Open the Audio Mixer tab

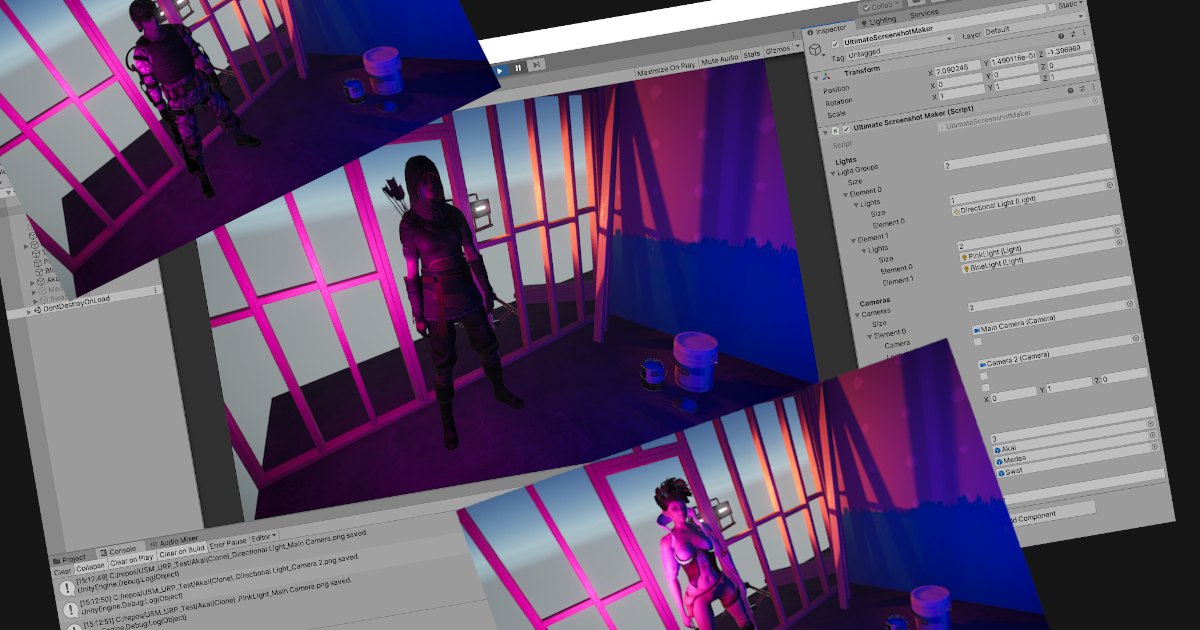pyautogui.click(x=177, y=539)
